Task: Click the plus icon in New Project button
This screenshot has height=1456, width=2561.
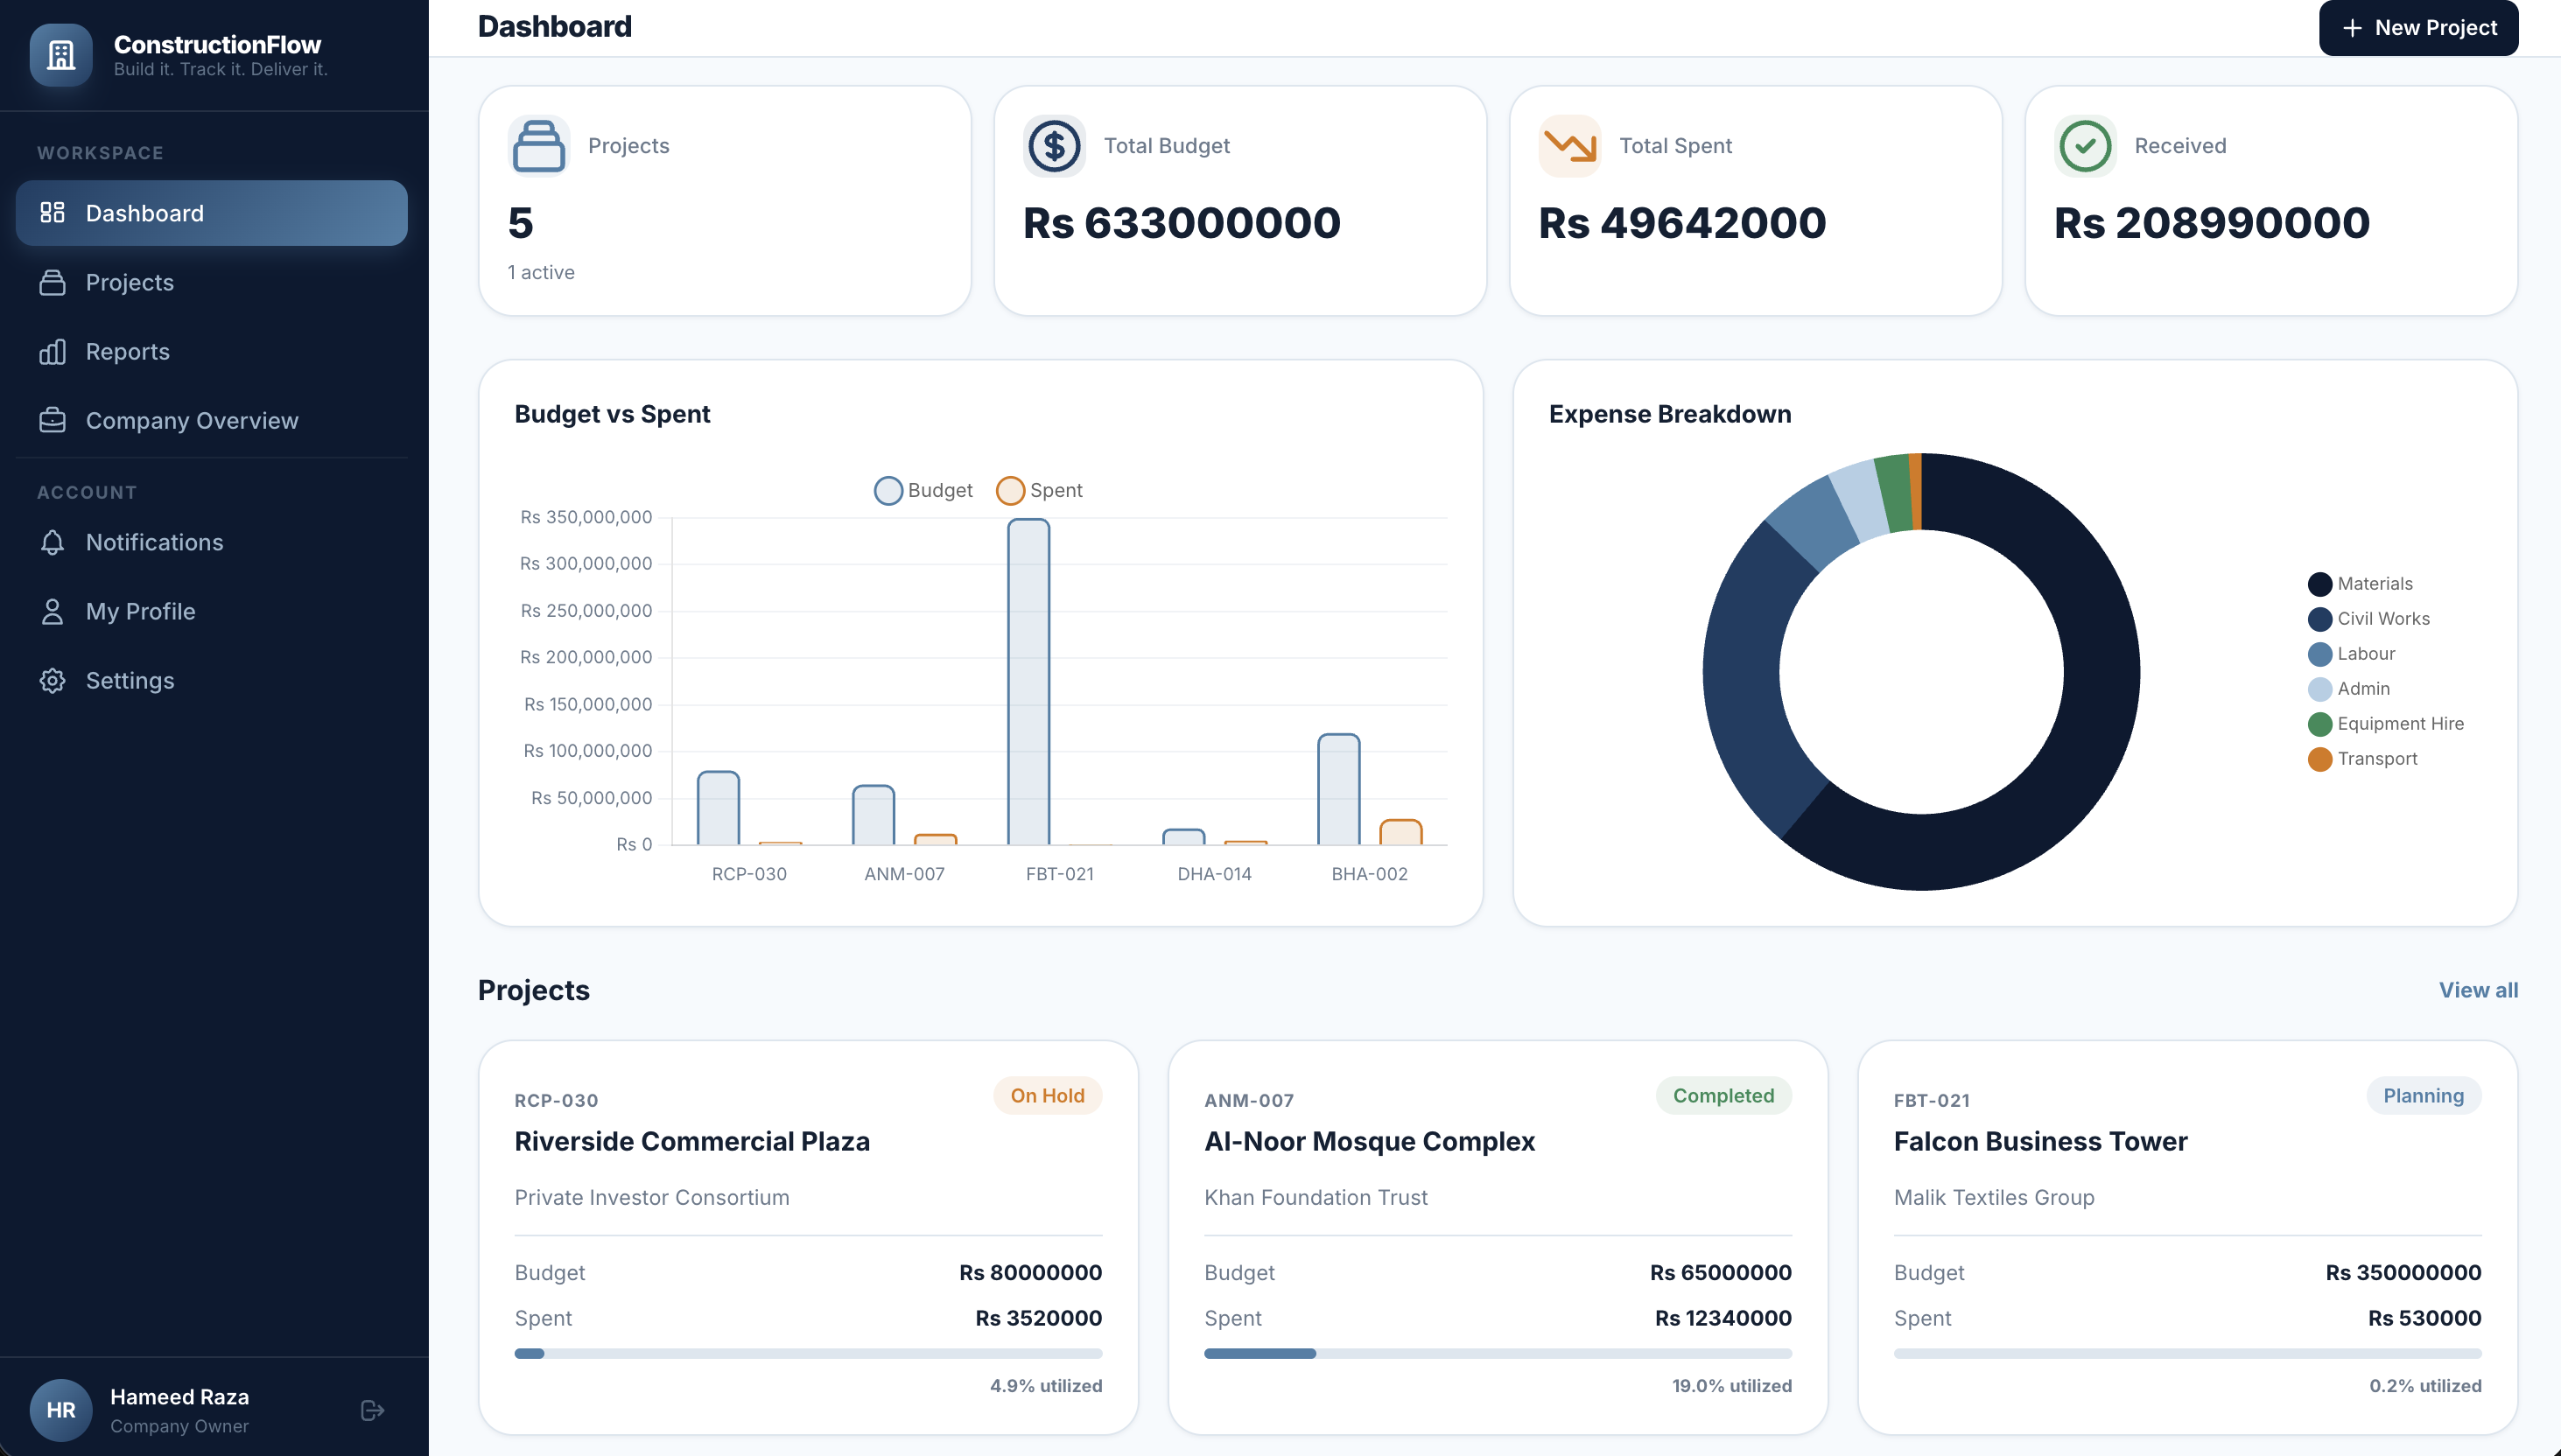Action: pos(2352,28)
